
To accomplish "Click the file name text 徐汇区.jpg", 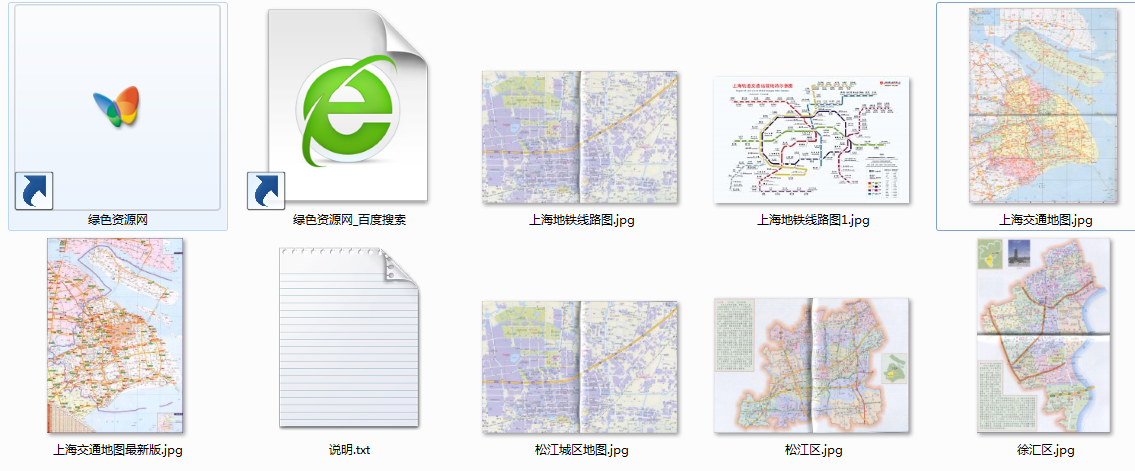I will pyautogui.click(x=1045, y=450).
